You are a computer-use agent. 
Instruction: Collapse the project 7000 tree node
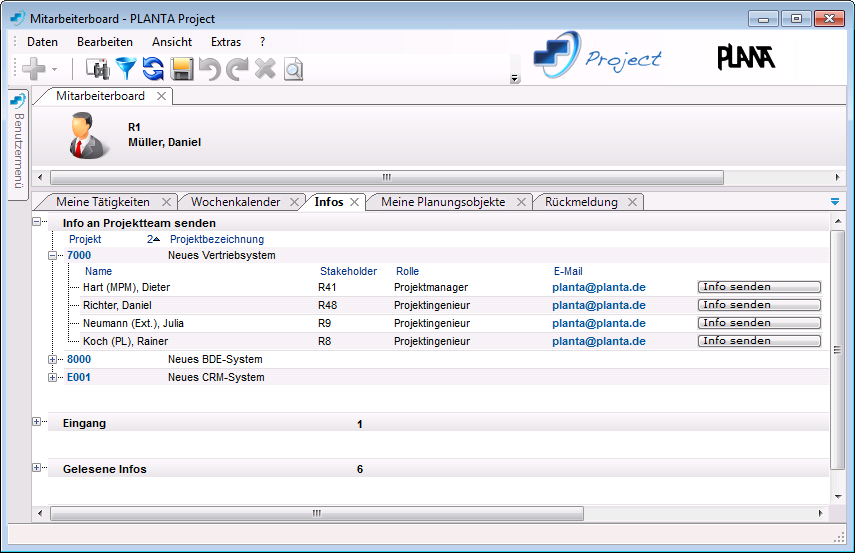pyautogui.click(x=53, y=256)
